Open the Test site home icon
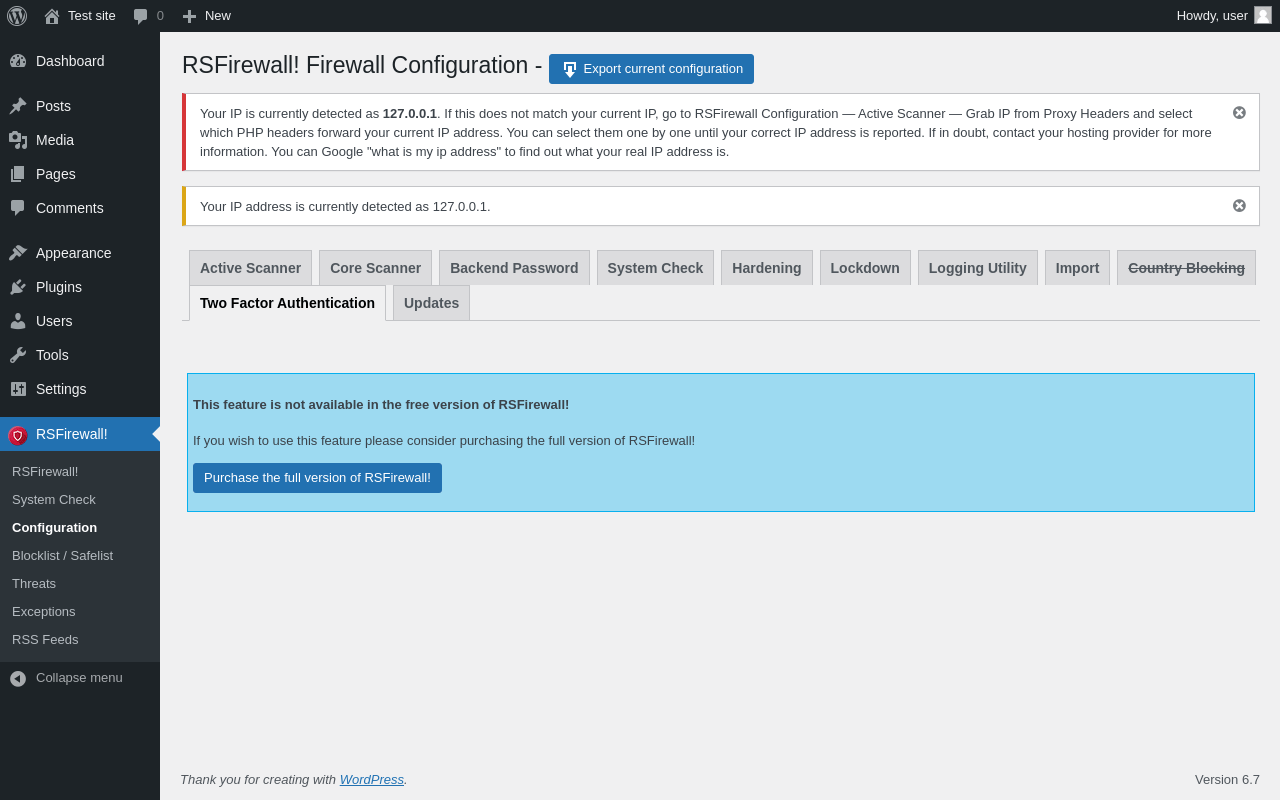Viewport: 1280px width, 800px height. point(51,16)
